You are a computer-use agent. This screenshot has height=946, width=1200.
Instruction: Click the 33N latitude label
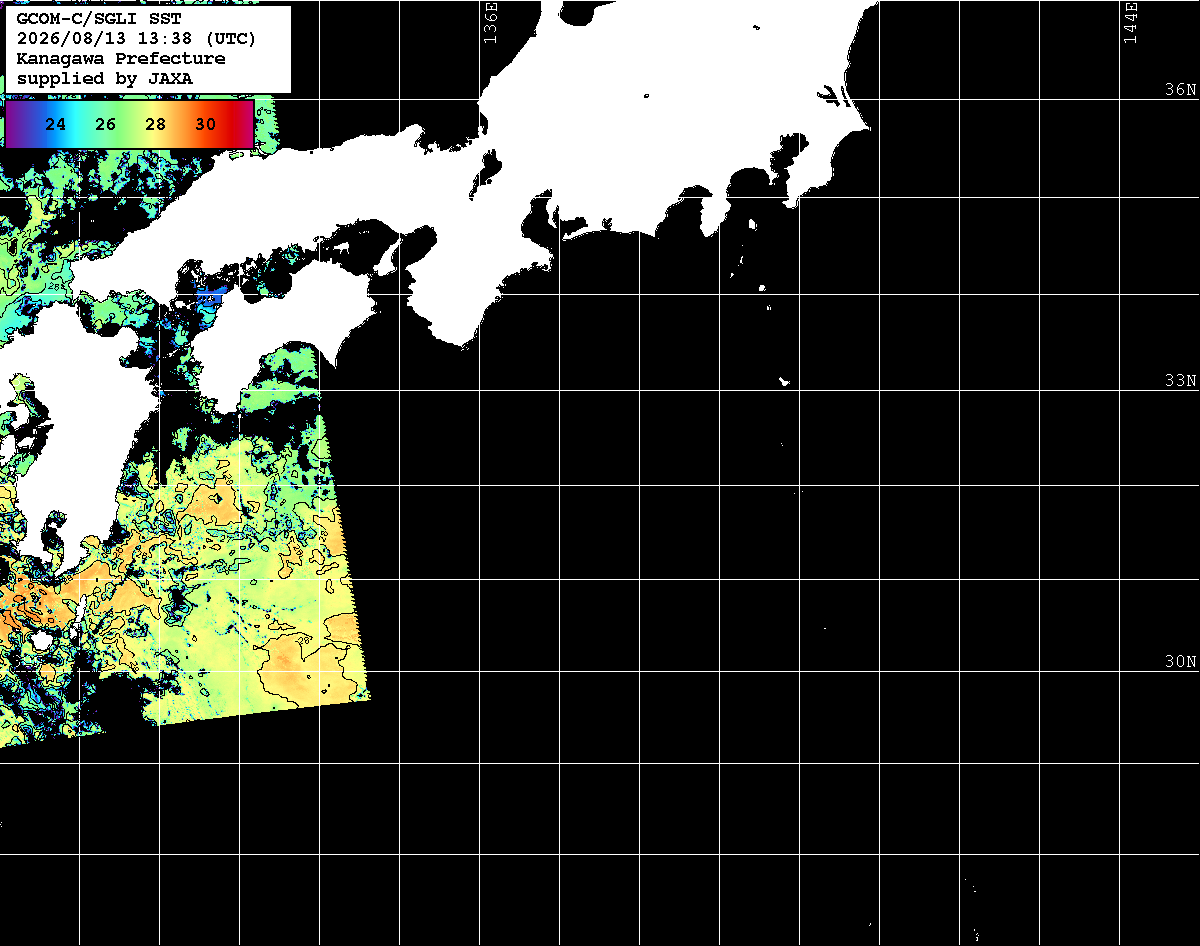point(1180,381)
